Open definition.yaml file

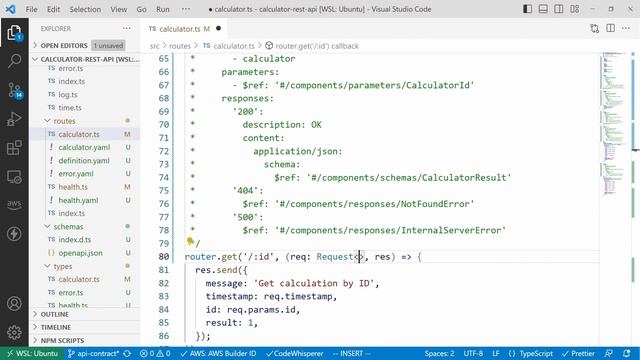[84, 160]
